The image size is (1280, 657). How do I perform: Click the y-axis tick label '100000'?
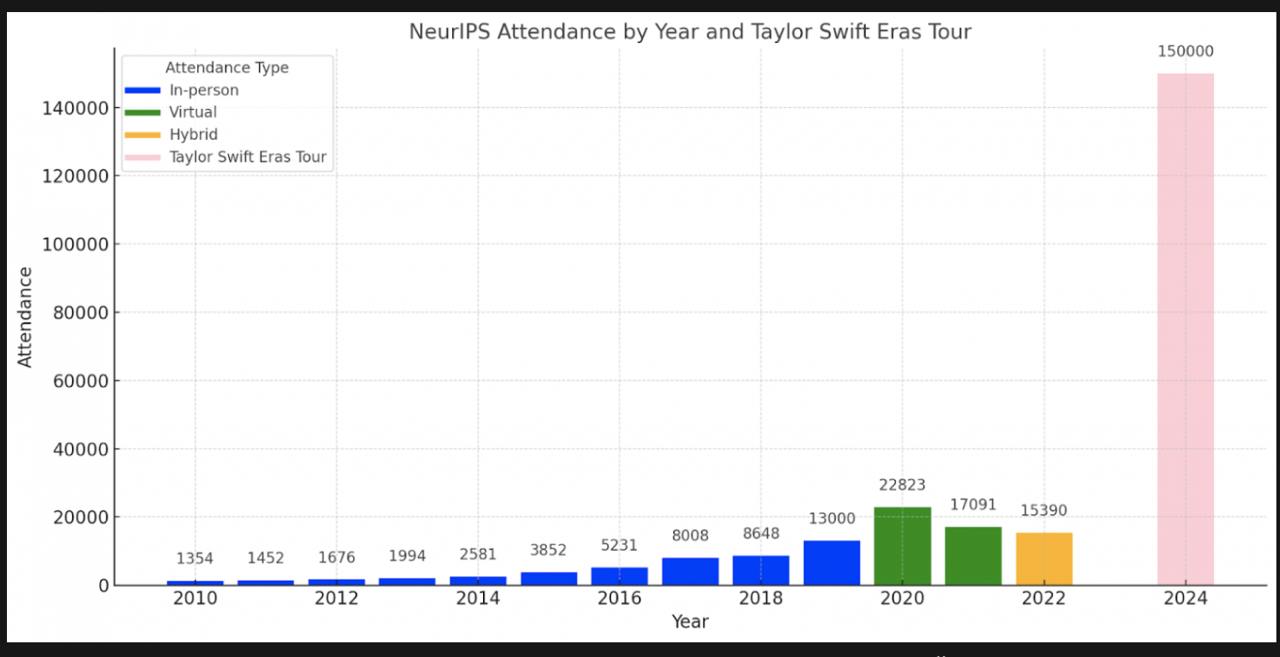coord(75,244)
